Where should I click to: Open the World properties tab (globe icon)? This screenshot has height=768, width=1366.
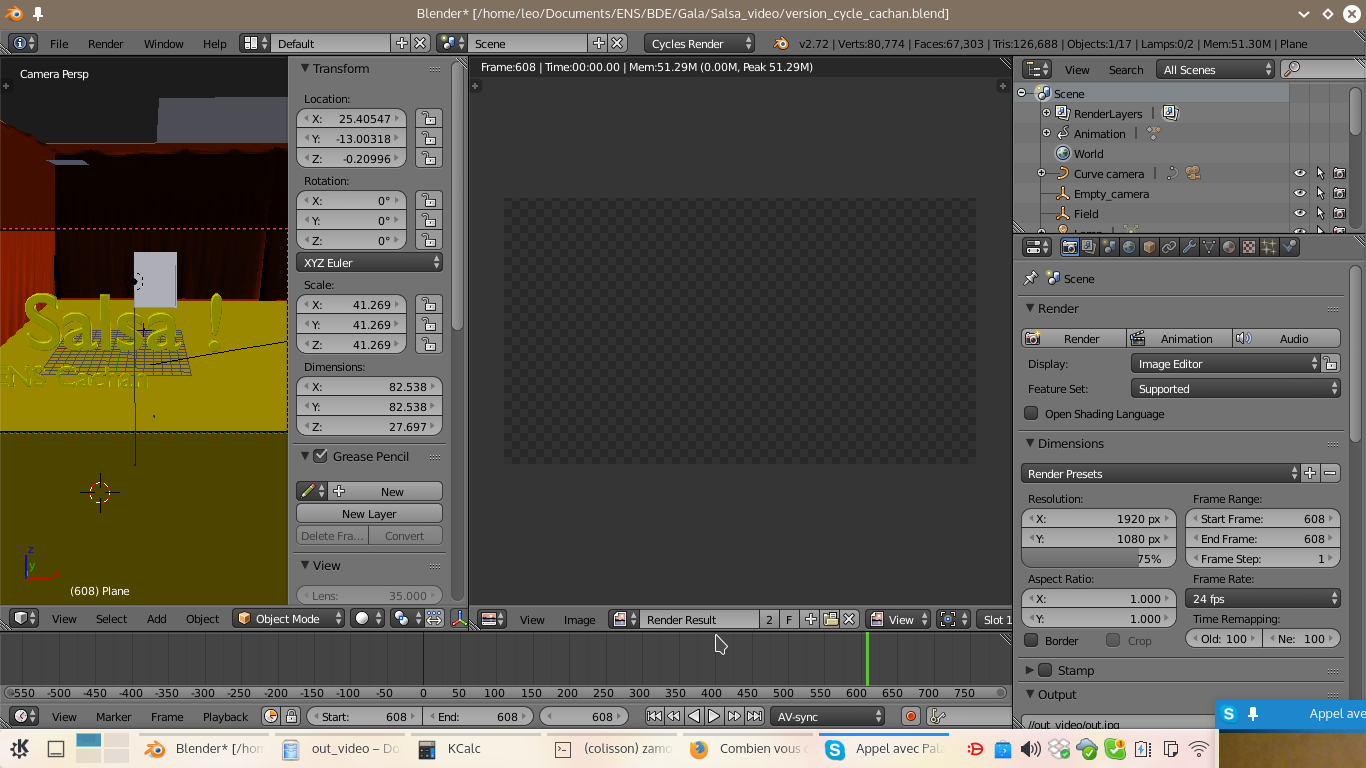pos(1129,247)
